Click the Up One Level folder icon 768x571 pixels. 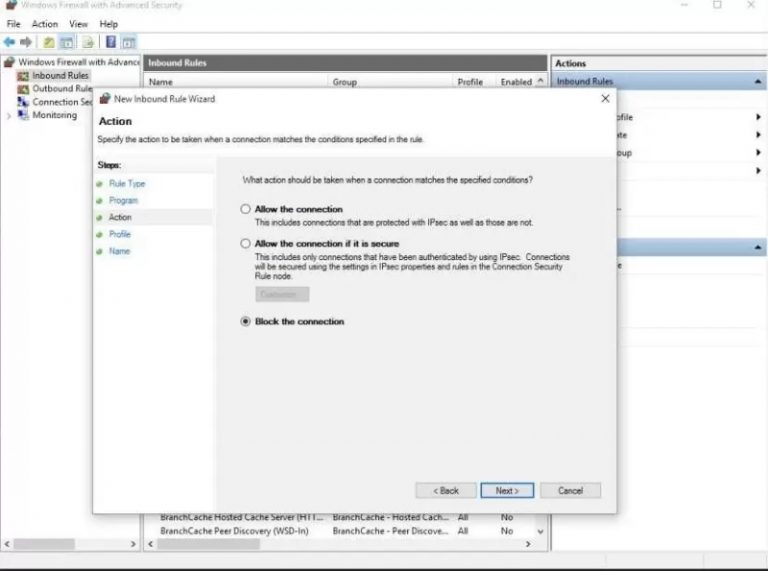click(48, 42)
